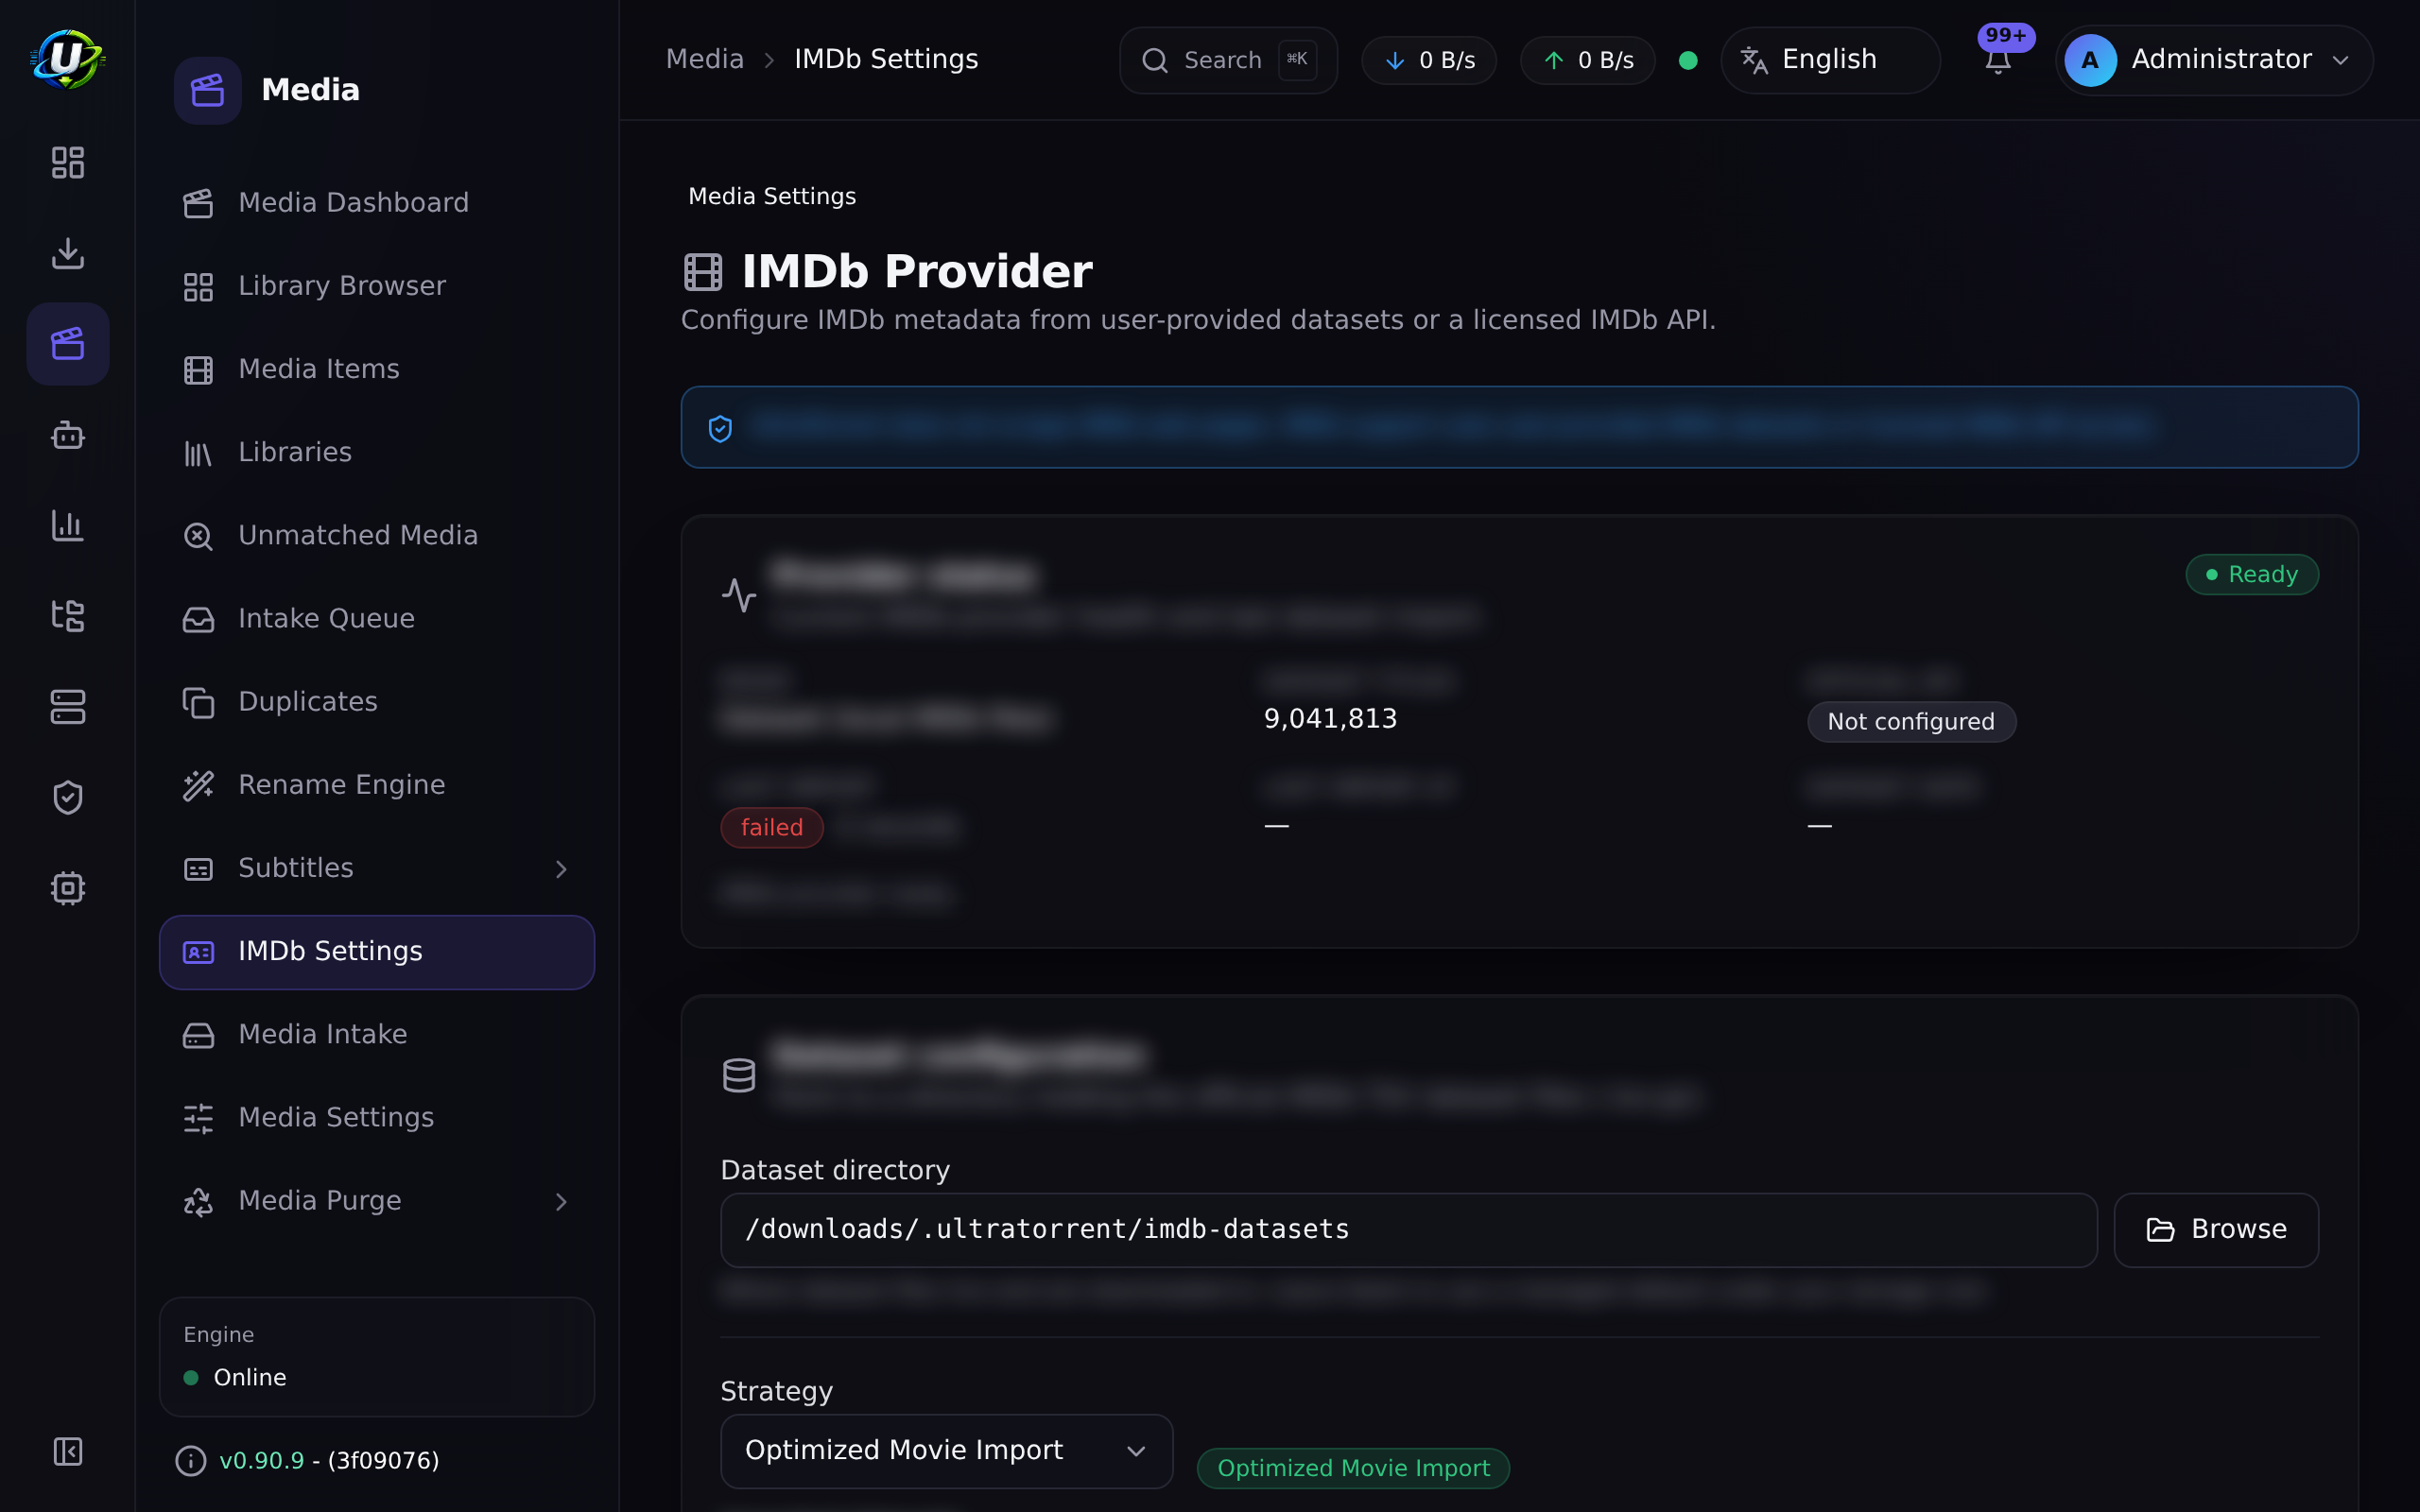Screen dimensions: 2420x1512
Task: Open the bar chart statistics icon
Action: (67, 525)
